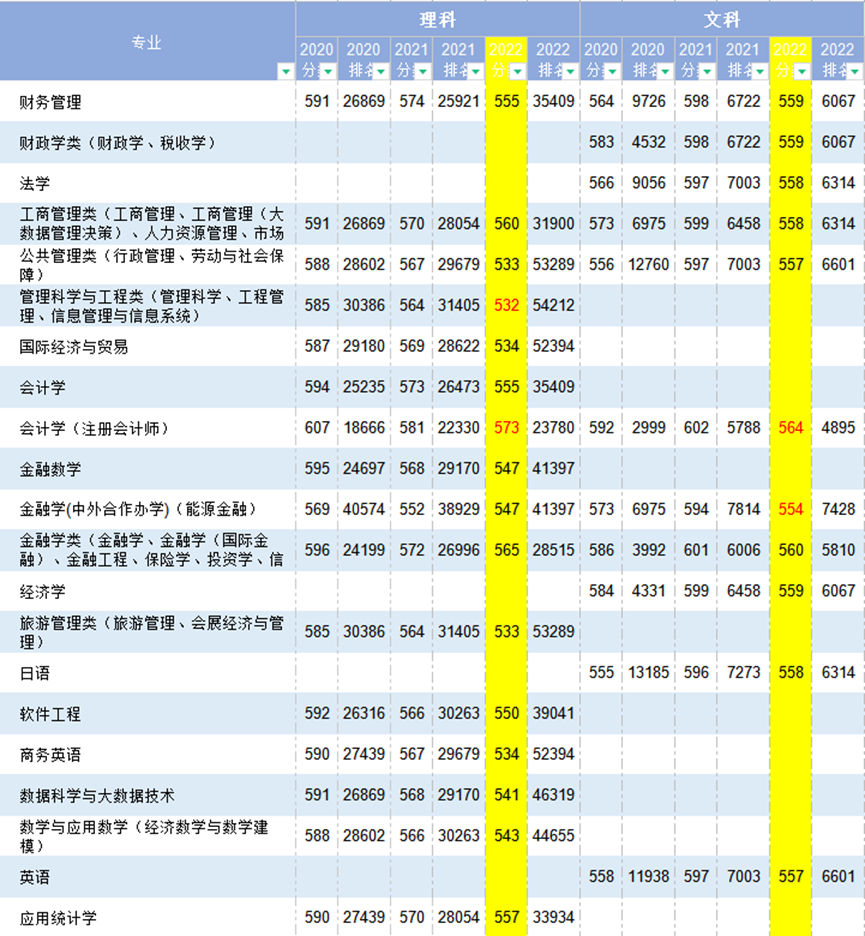Open 文科 2020 分数 filter arrow
865x936 pixels.
click(612, 71)
